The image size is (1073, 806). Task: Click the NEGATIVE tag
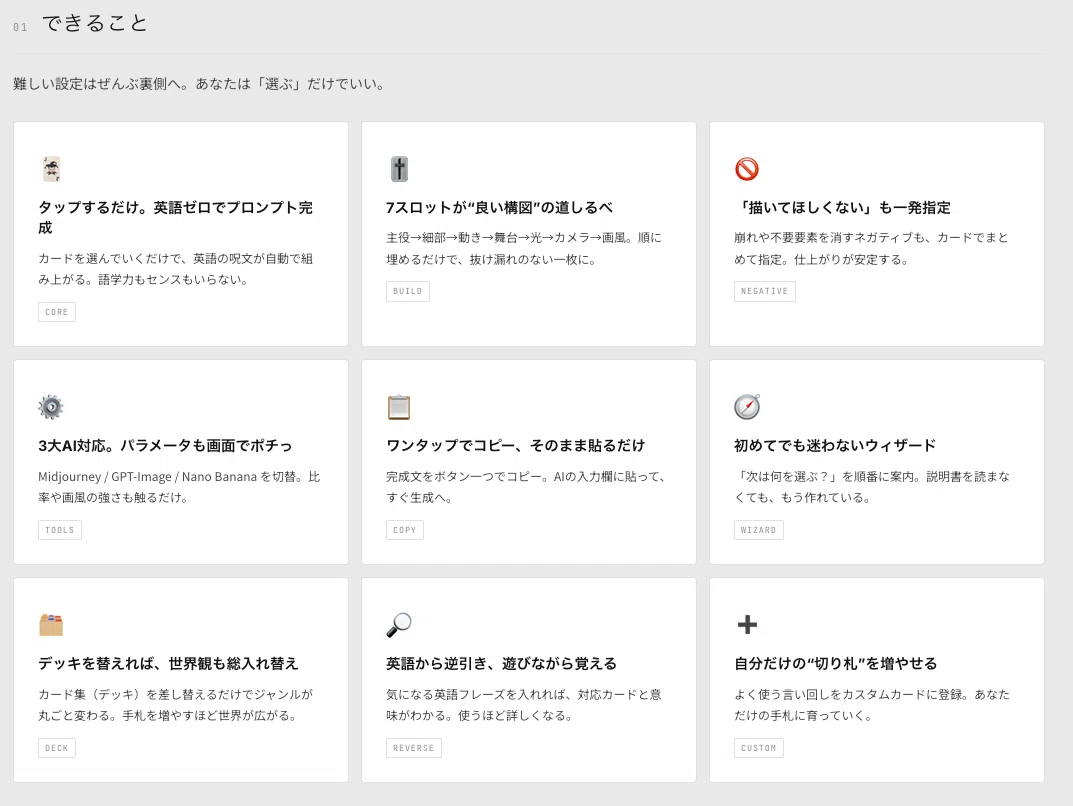click(x=764, y=291)
